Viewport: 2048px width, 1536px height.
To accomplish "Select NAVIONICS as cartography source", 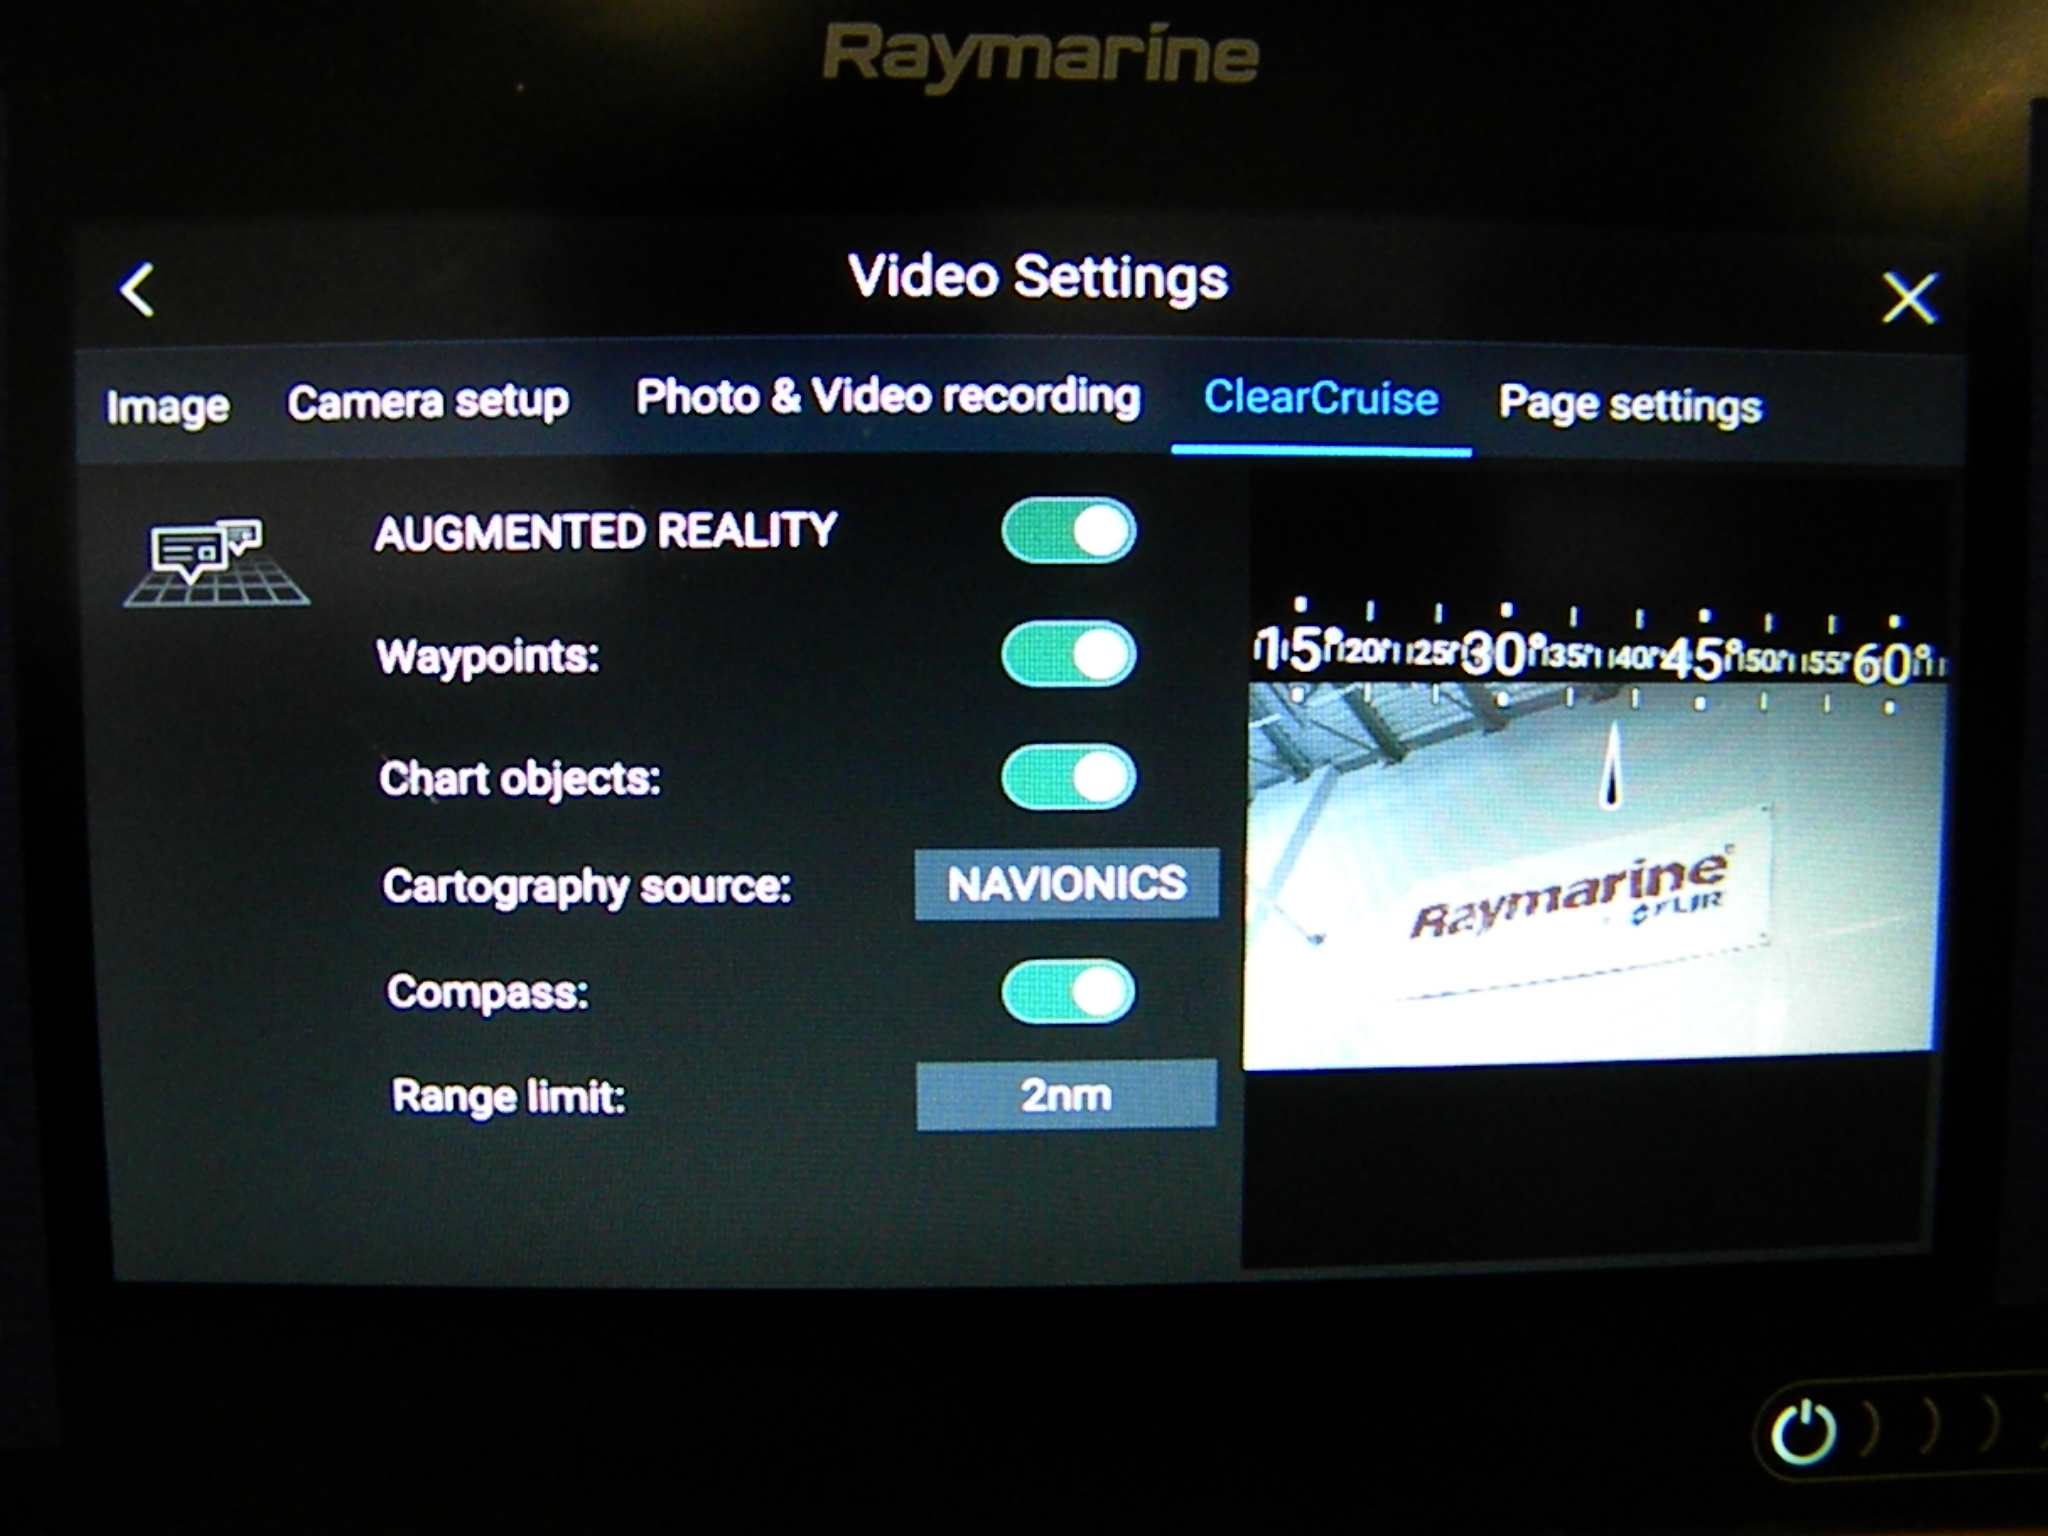I will [1065, 885].
